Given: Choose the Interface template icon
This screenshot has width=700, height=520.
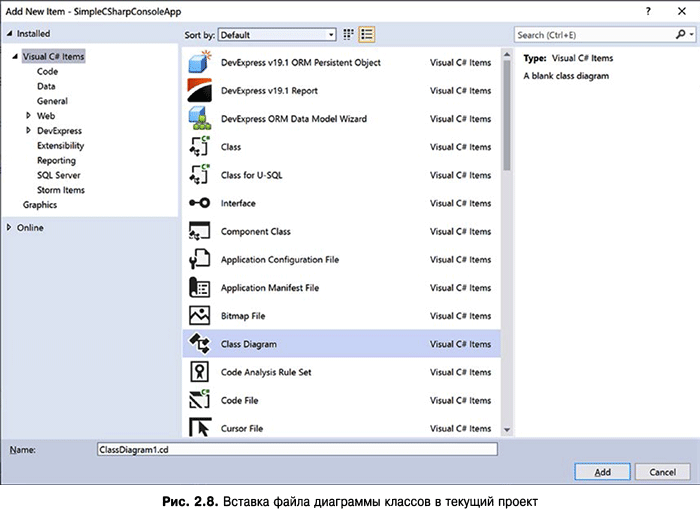Looking at the screenshot, I should click(x=198, y=203).
